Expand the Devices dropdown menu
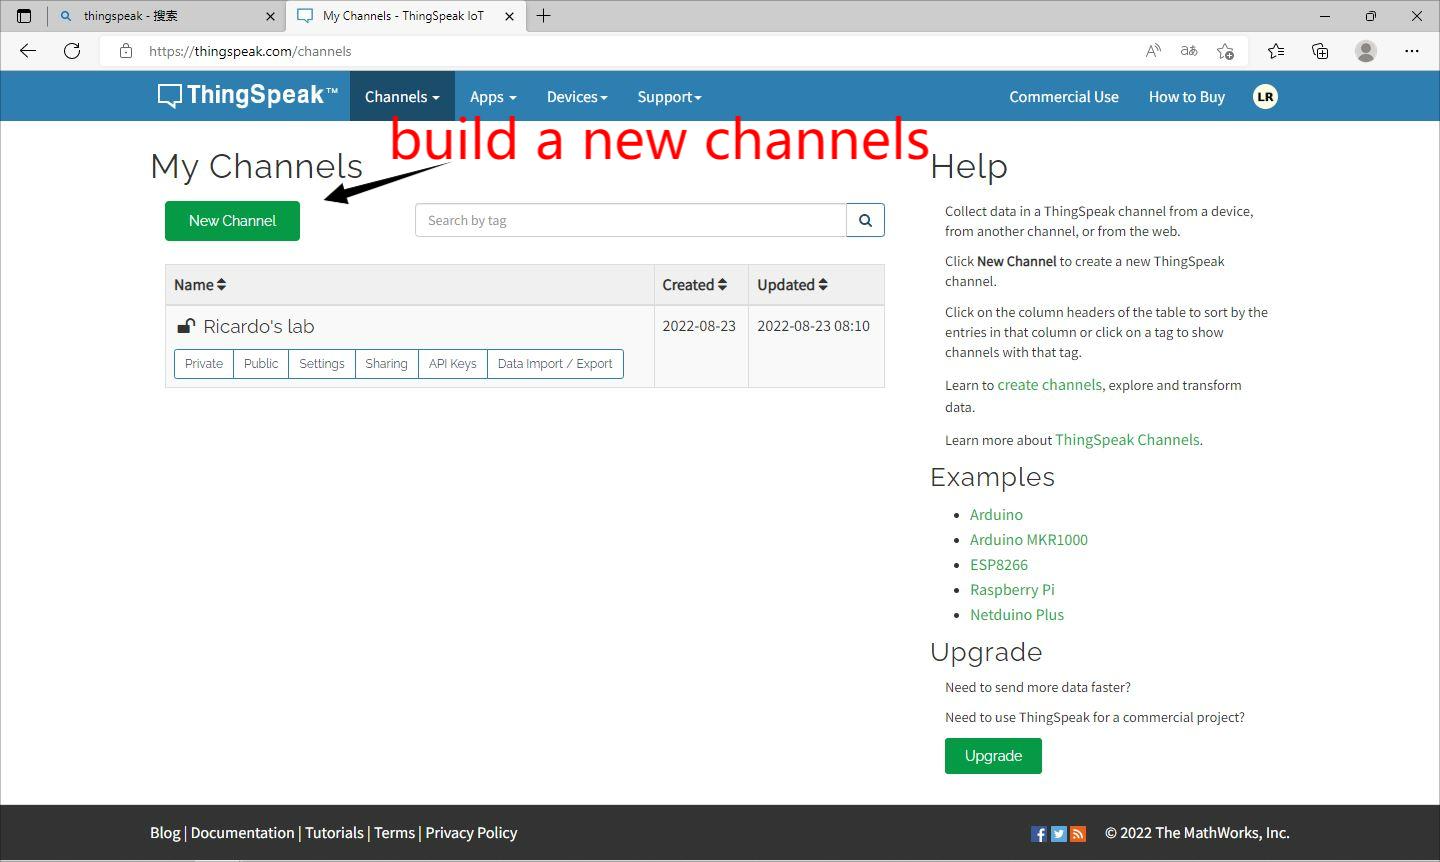 tap(577, 97)
